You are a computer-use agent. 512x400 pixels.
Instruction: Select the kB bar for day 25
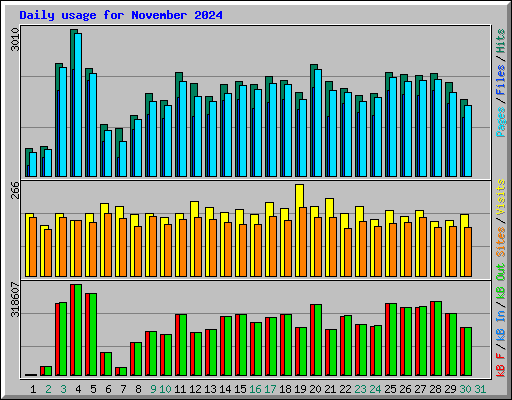pos(391,340)
